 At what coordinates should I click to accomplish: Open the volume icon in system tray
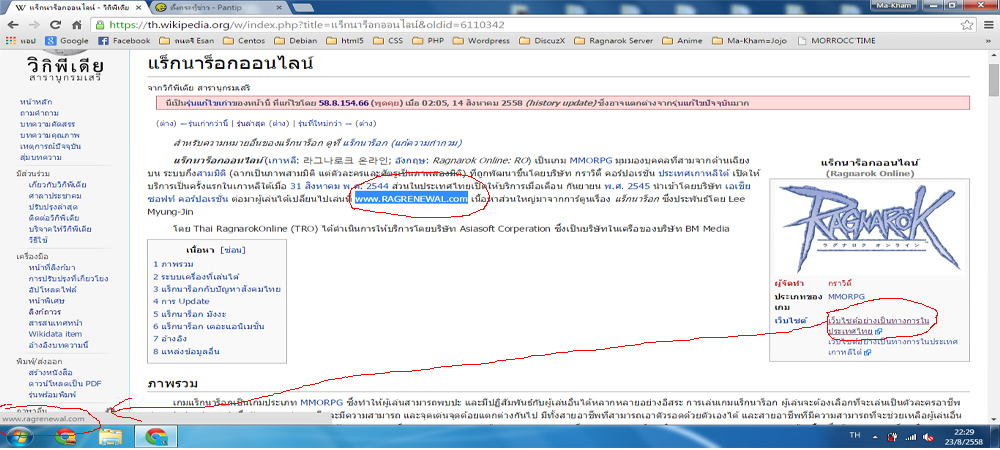coord(930,437)
